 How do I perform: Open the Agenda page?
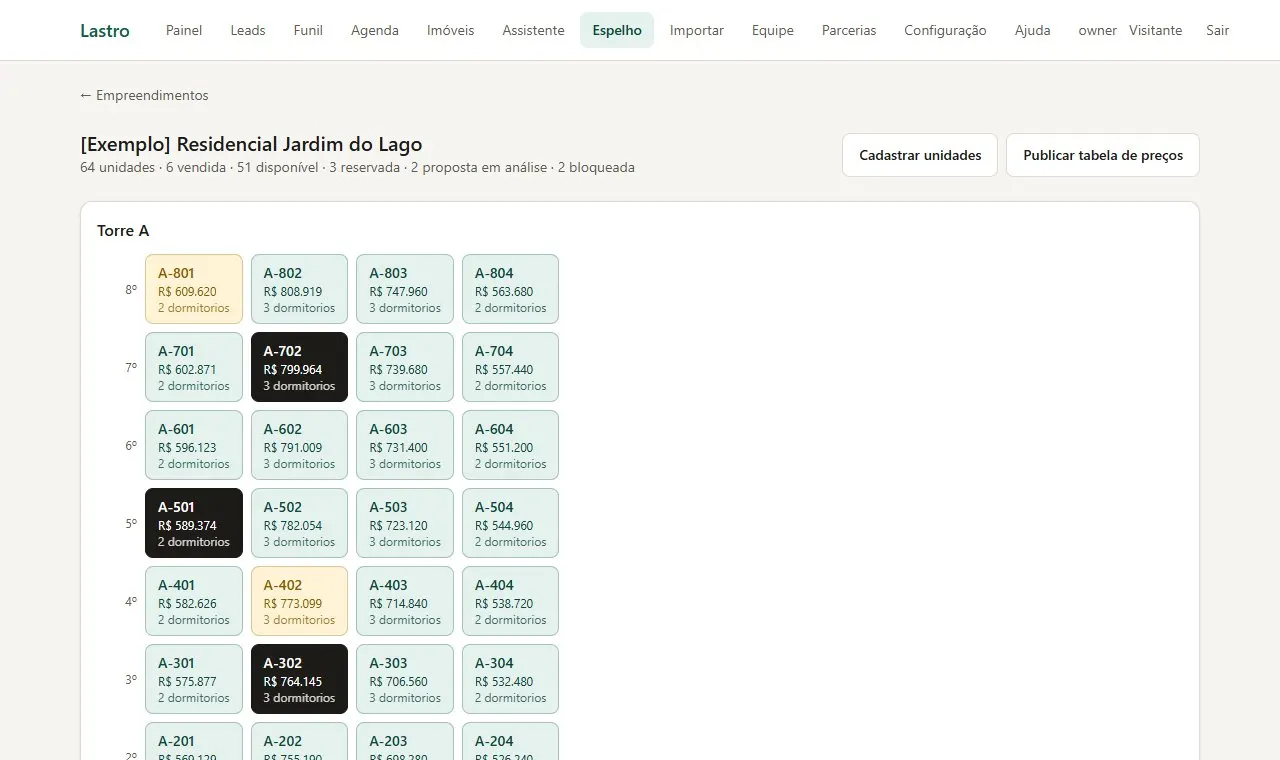(x=375, y=30)
